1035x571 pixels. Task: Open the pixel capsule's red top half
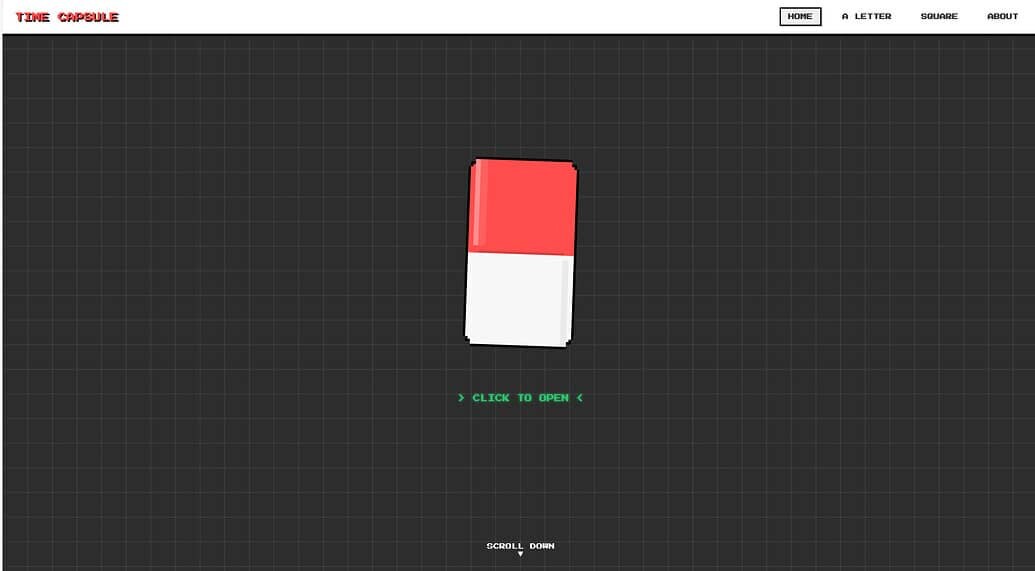[x=523, y=207]
